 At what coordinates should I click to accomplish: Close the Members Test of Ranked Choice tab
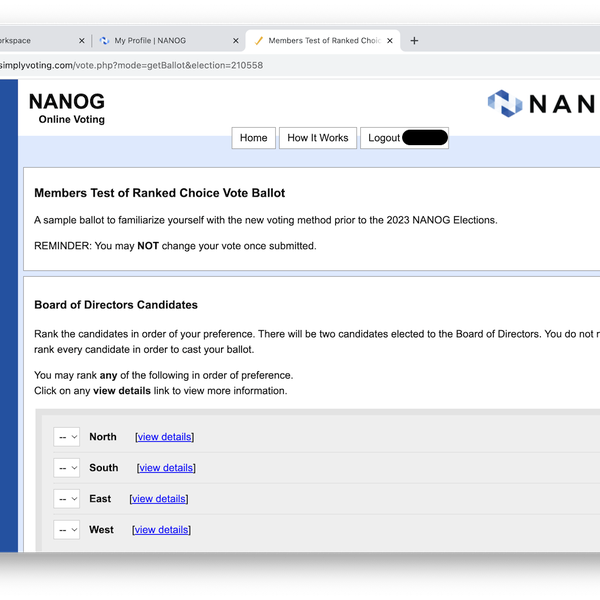390,41
